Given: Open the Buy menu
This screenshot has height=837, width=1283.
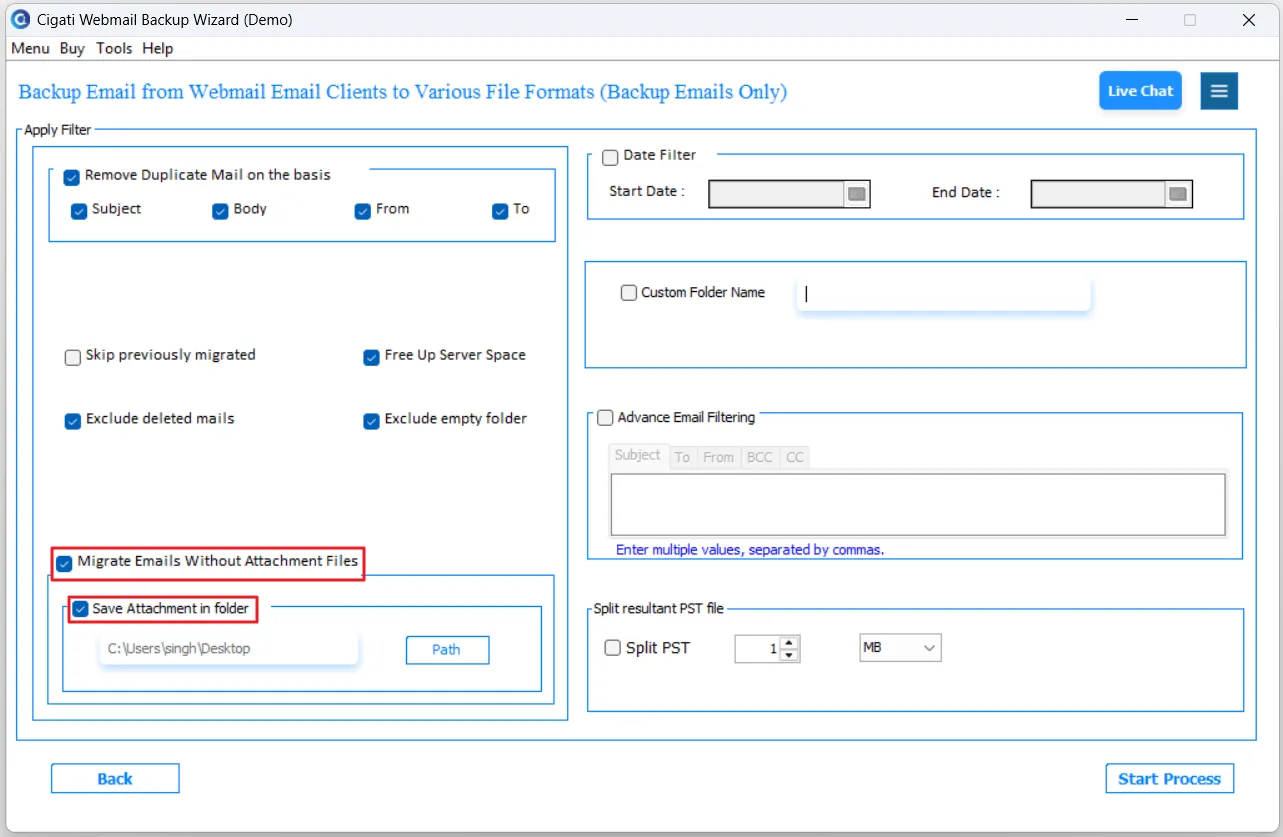Looking at the screenshot, I should [x=72, y=48].
